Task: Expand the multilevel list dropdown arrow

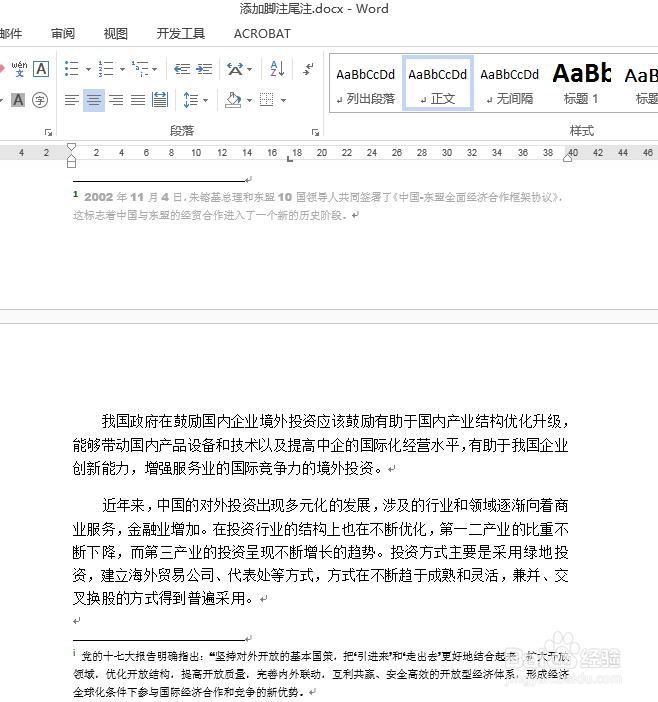Action: coord(154,69)
